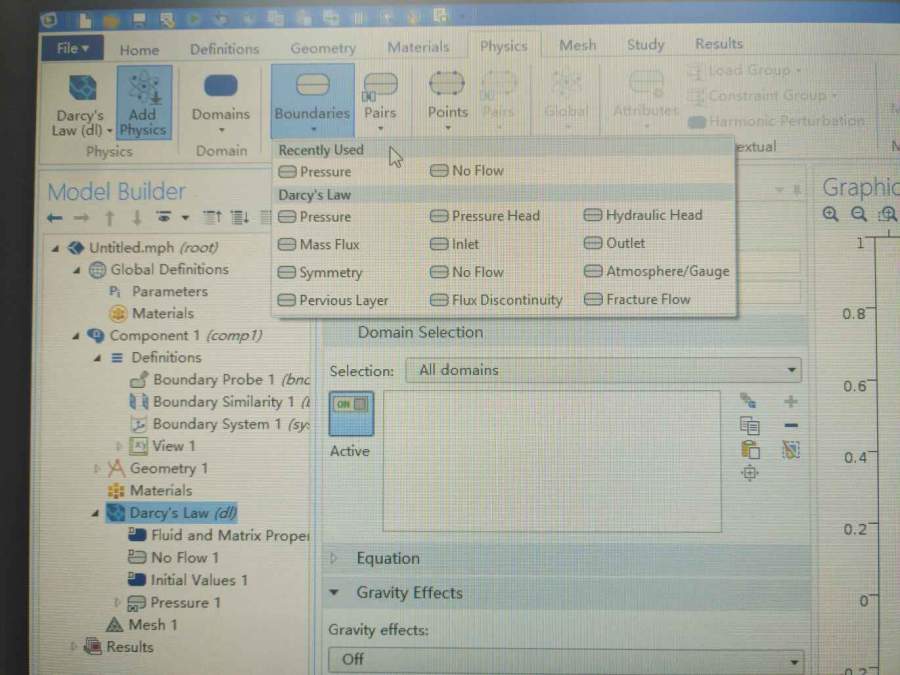Collapse the Gravity Effects section
This screenshot has height=675, width=900.
tap(333, 592)
